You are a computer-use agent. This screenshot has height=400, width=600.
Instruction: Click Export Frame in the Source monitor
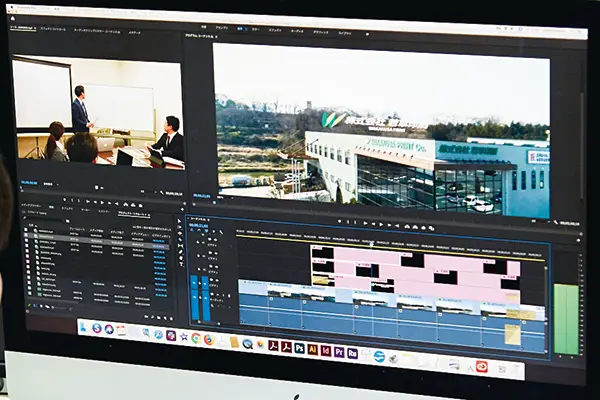140,206
